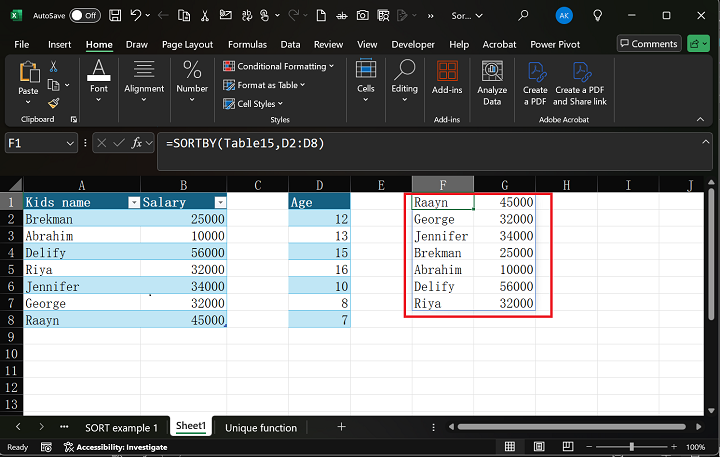Click Create a PDF icon
Image resolution: width=720 pixels, height=457 pixels.
click(535, 82)
